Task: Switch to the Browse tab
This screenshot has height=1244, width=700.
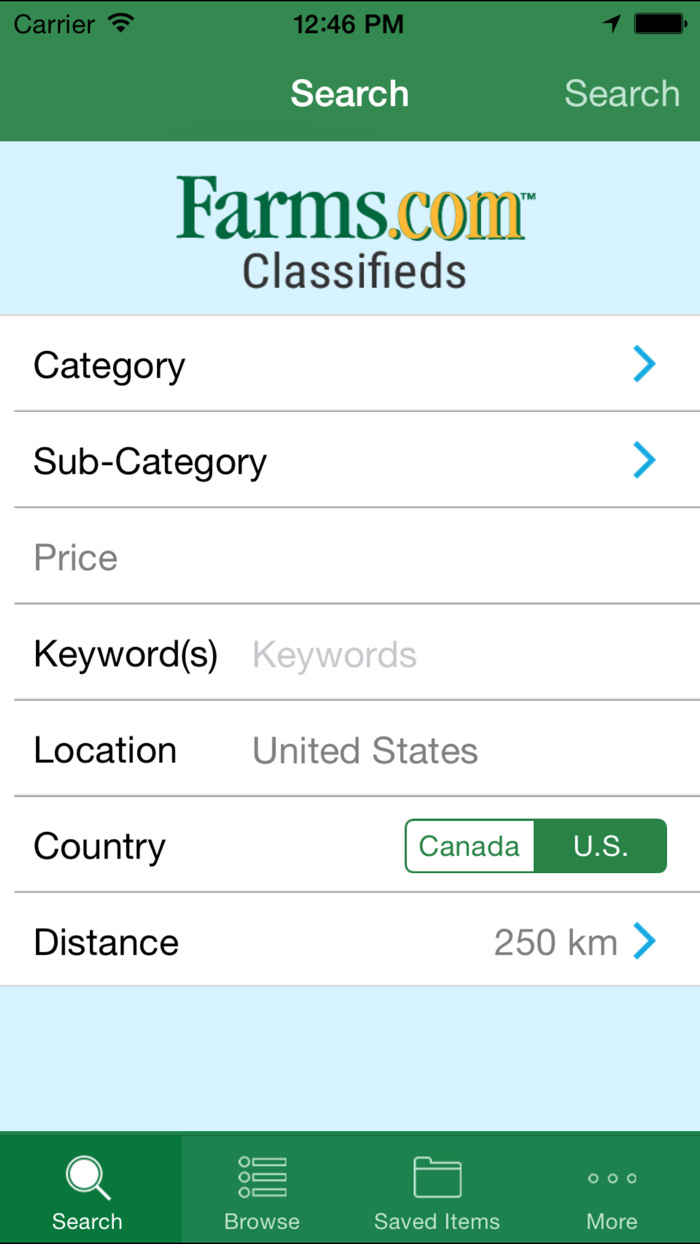Action: coord(261,1188)
